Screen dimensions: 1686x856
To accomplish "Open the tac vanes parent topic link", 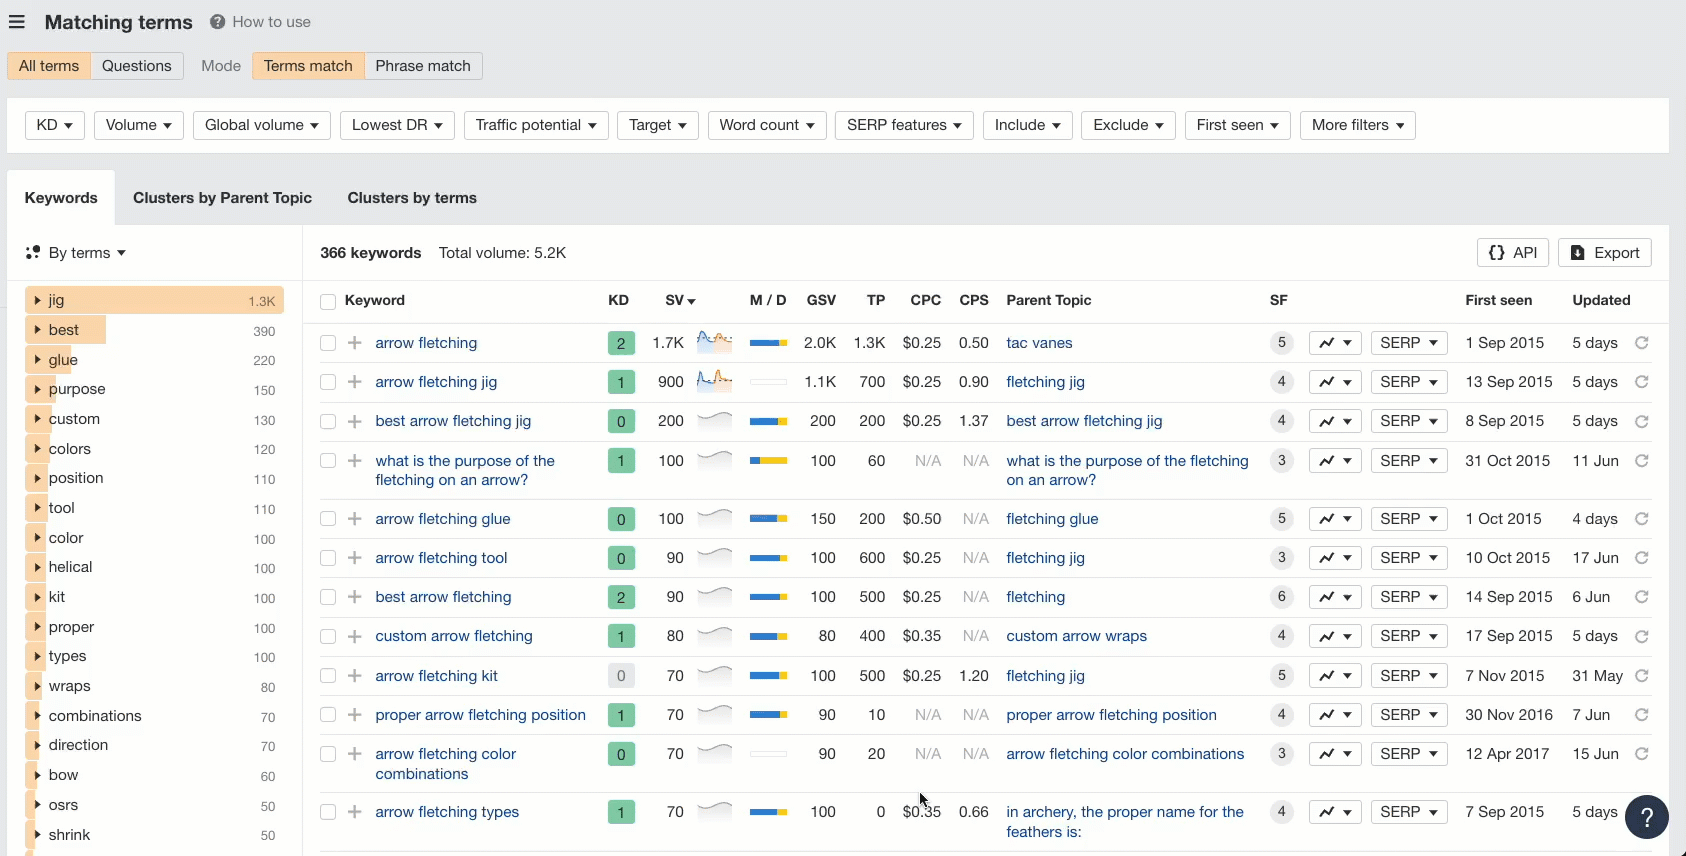I will click(x=1039, y=343).
